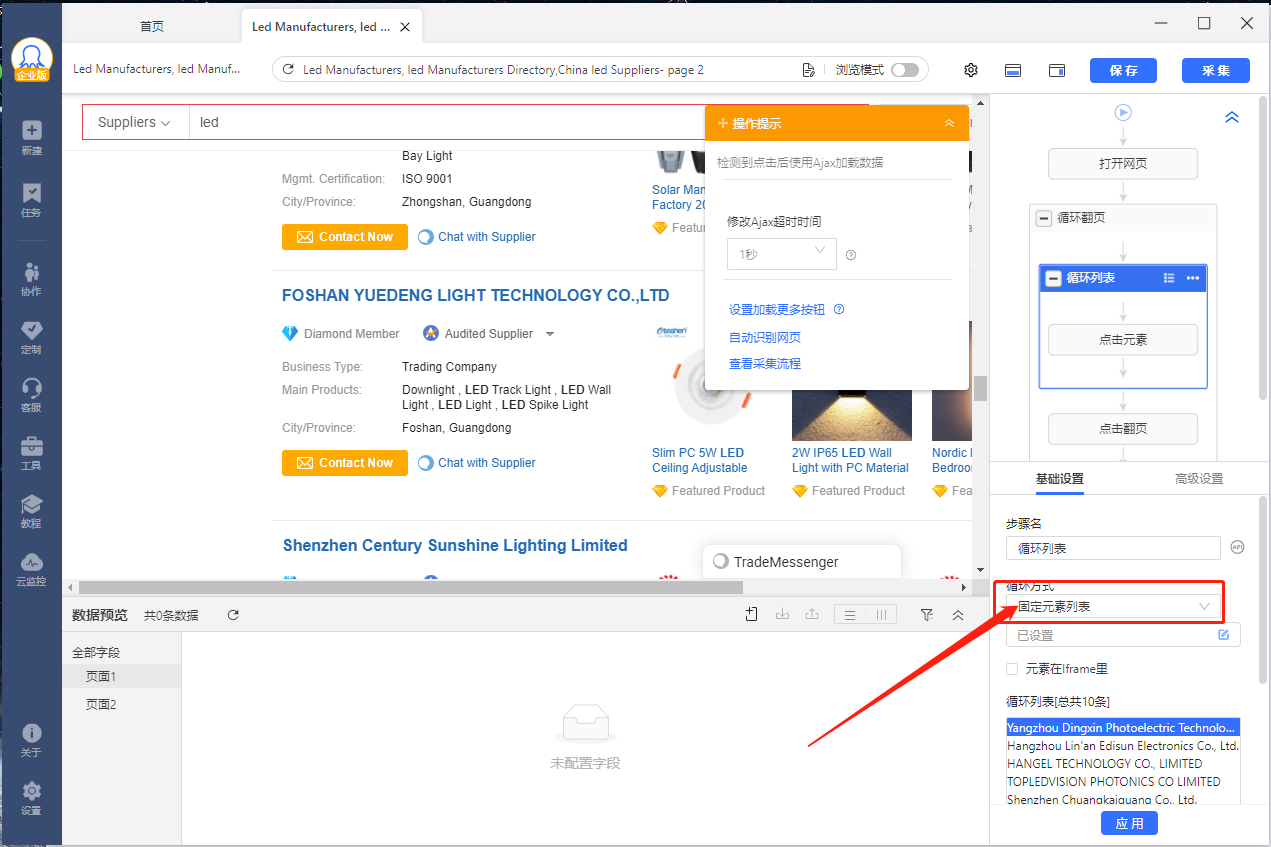Open the 新建 (New) sidebar icon
Image resolution: width=1271 pixels, height=847 pixels.
[x=31, y=137]
